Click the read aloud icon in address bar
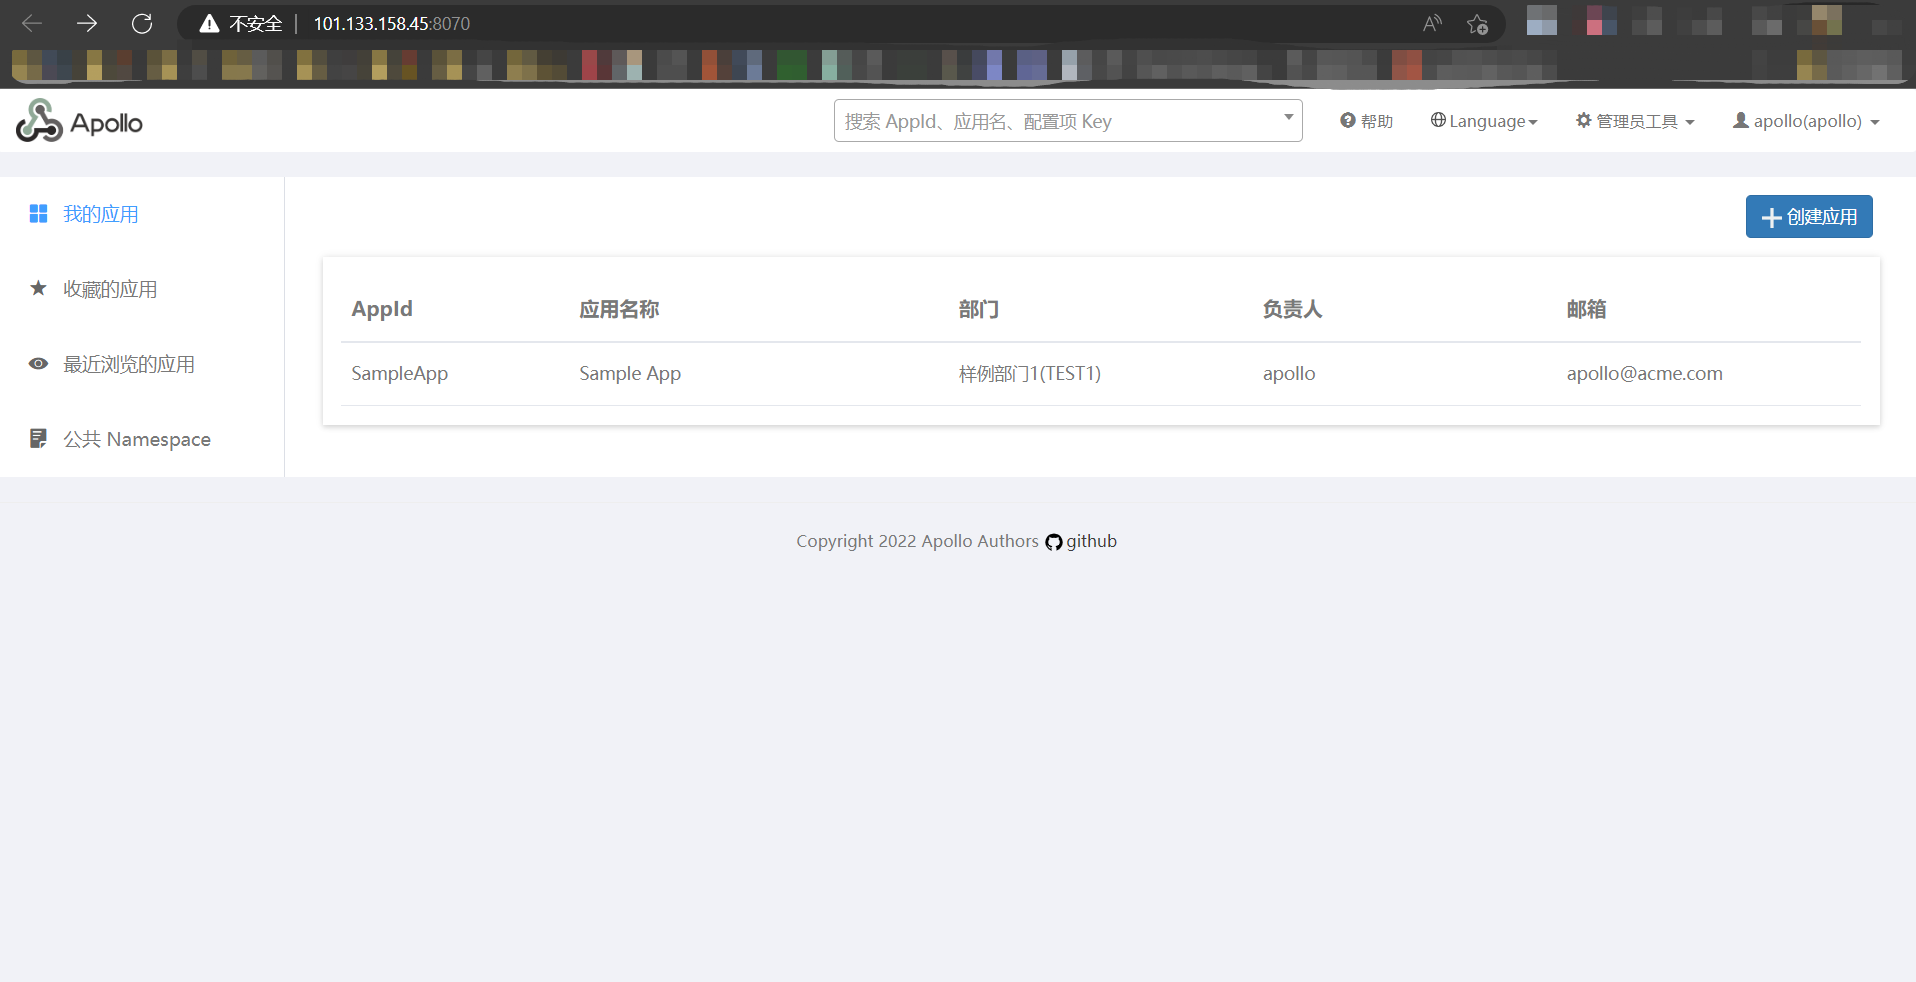Viewport: 1916px width, 982px height. pyautogui.click(x=1432, y=24)
